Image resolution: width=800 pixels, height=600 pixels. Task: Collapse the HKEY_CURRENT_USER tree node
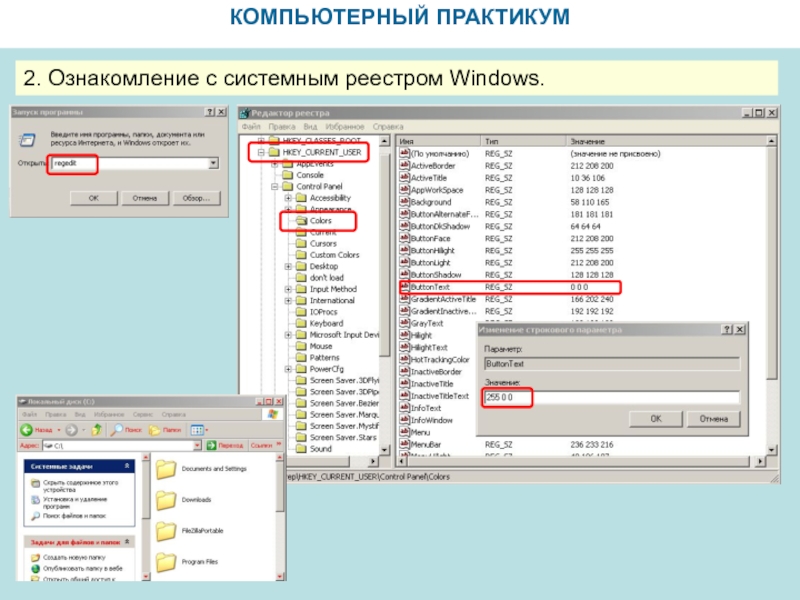tap(262, 152)
